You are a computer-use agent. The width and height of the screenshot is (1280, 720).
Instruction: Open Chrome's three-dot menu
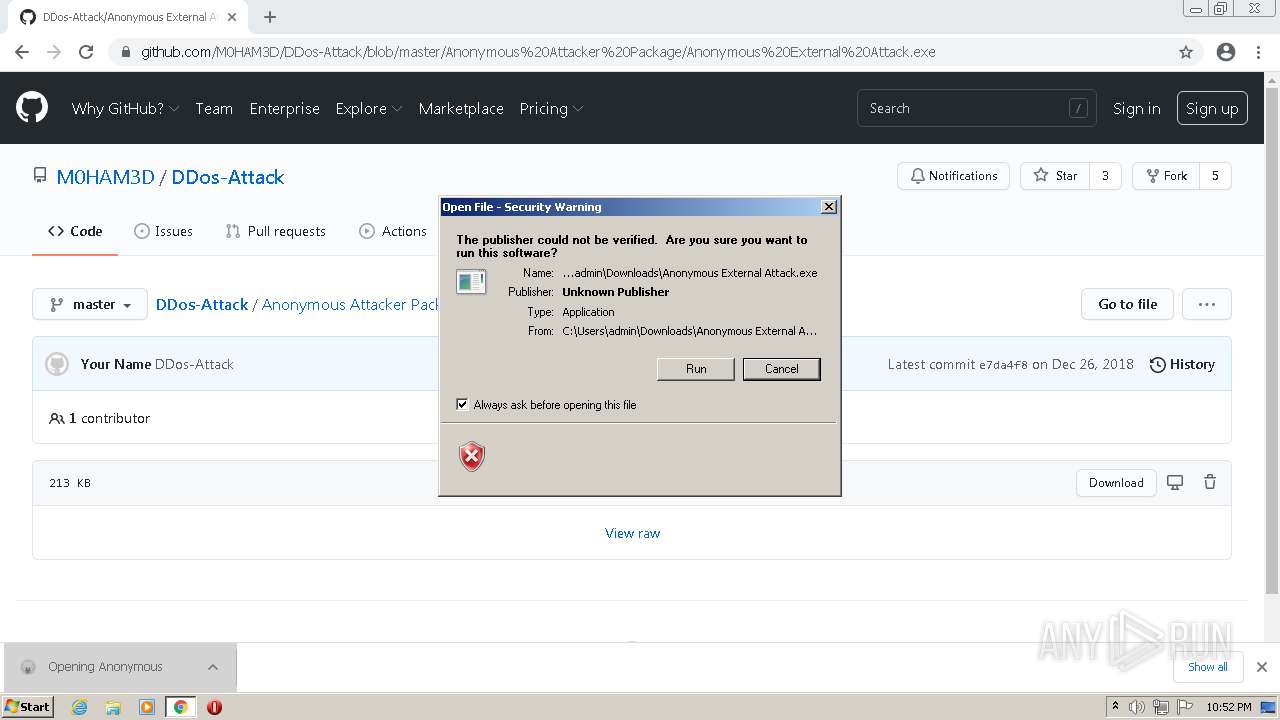pos(1258,52)
